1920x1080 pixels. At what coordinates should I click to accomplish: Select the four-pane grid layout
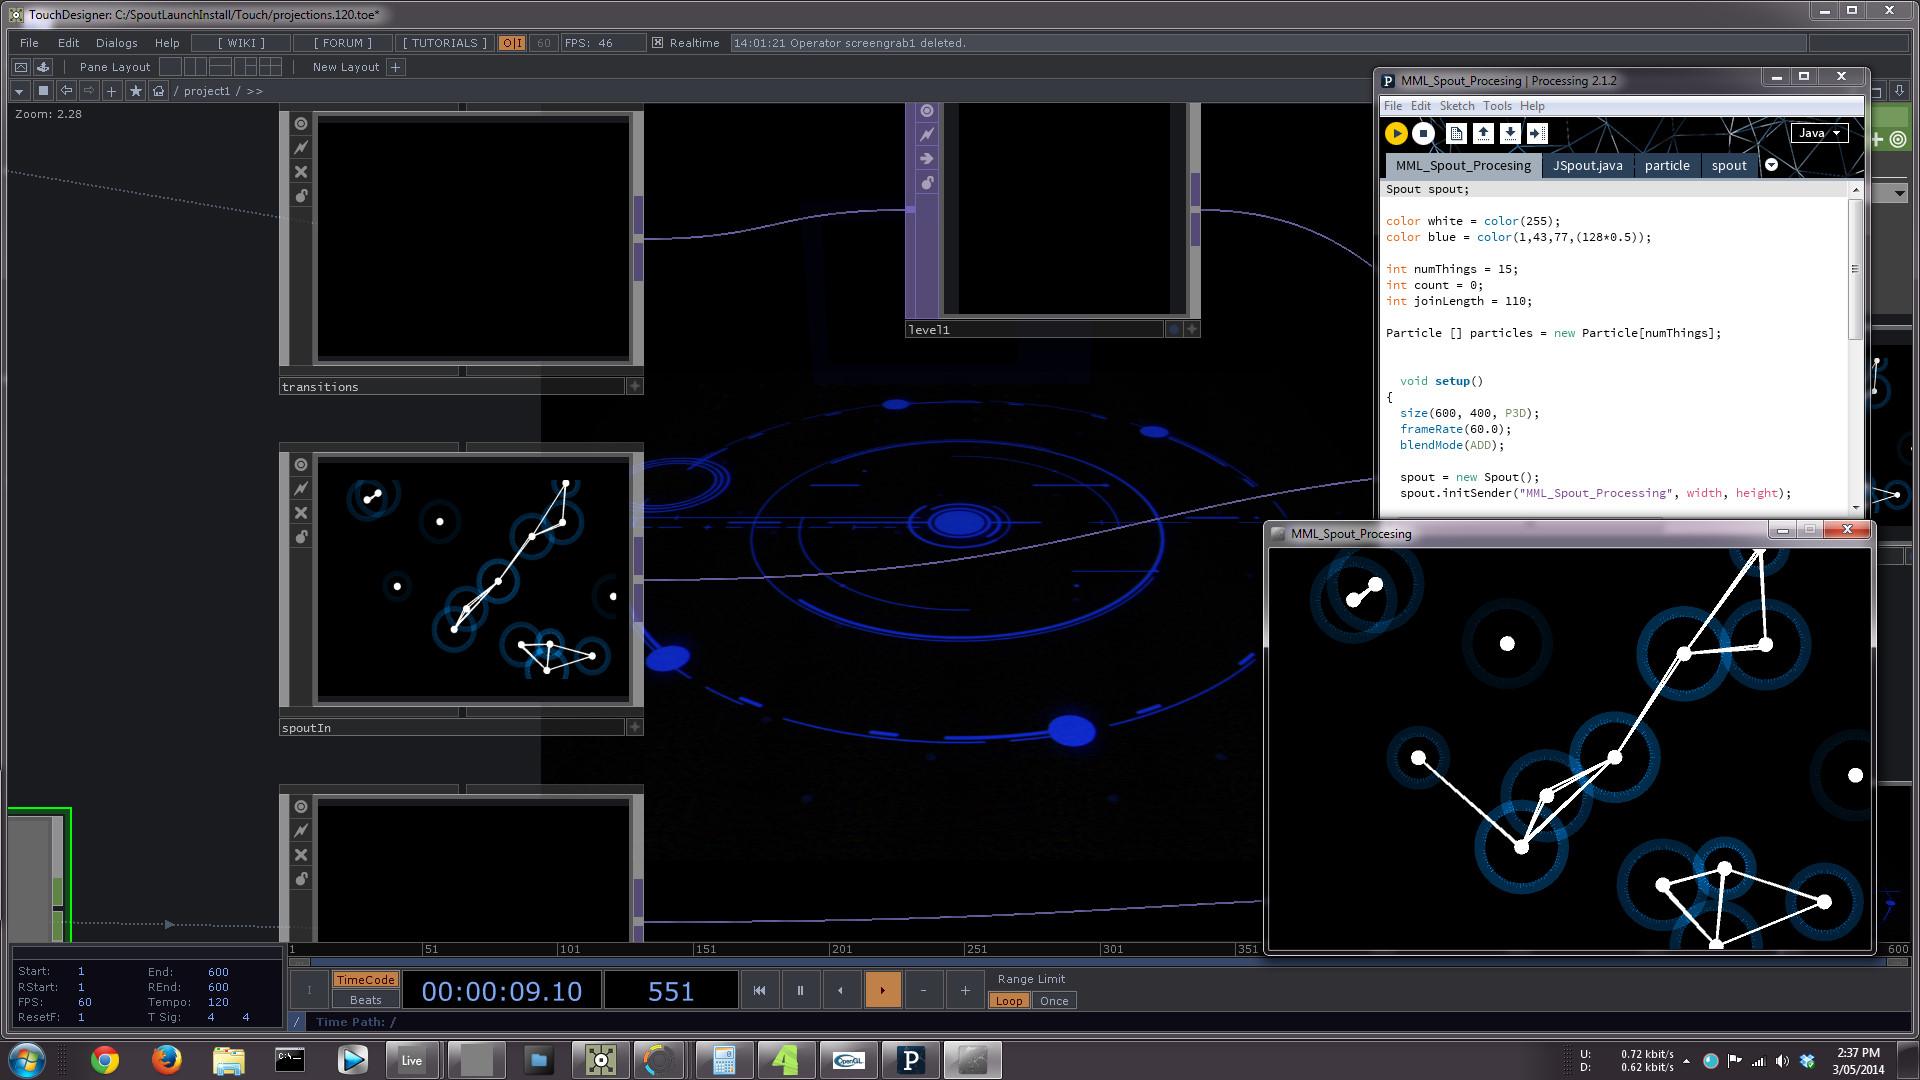point(270,67)
